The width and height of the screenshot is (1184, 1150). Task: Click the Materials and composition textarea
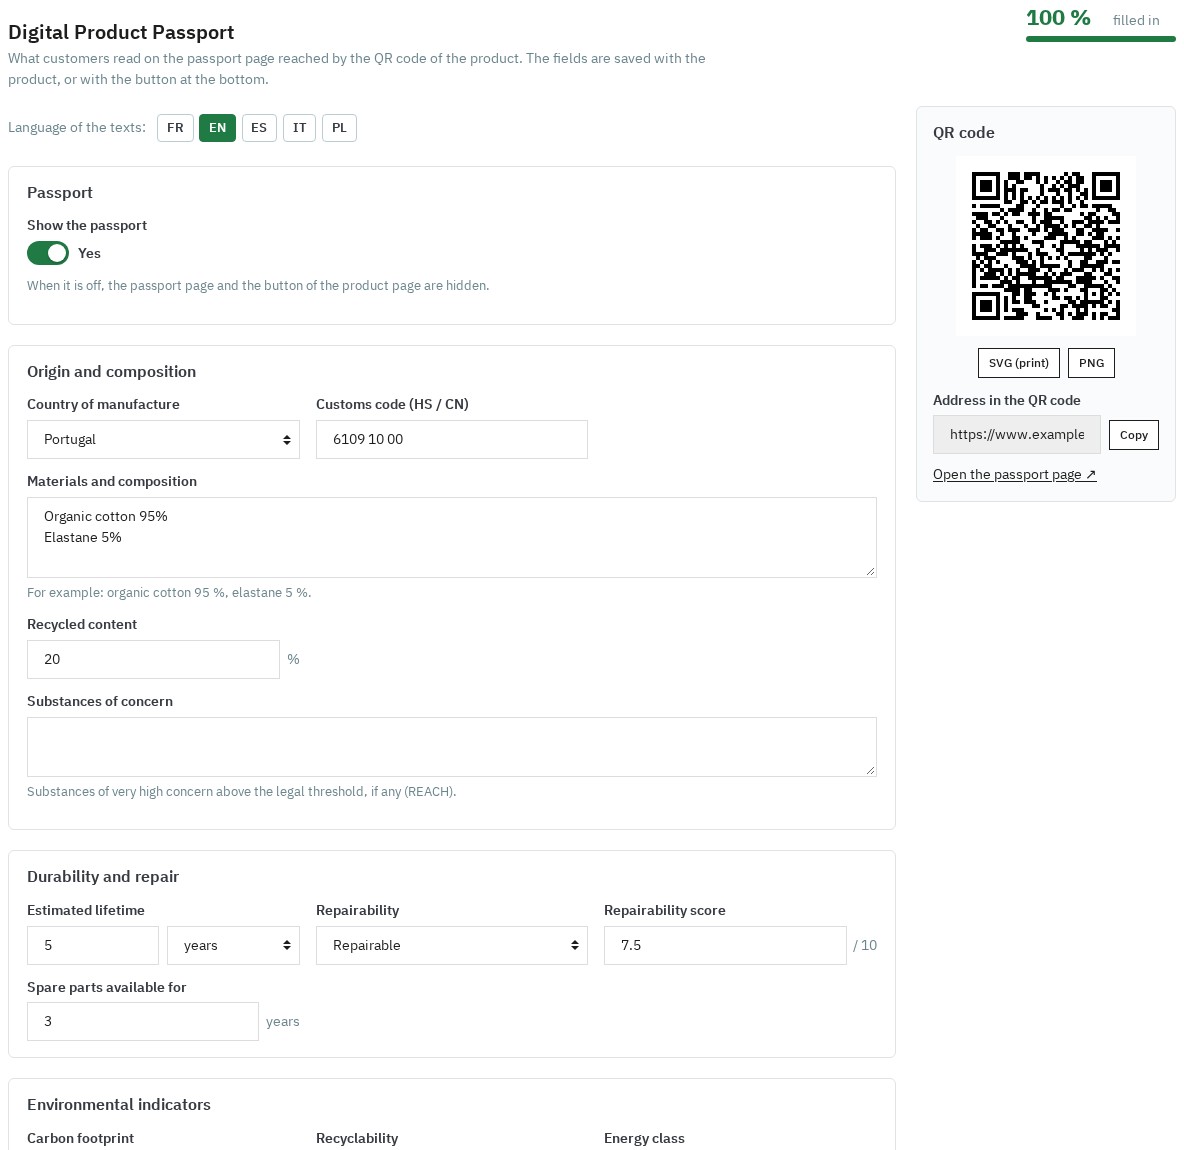click(452, 538)
